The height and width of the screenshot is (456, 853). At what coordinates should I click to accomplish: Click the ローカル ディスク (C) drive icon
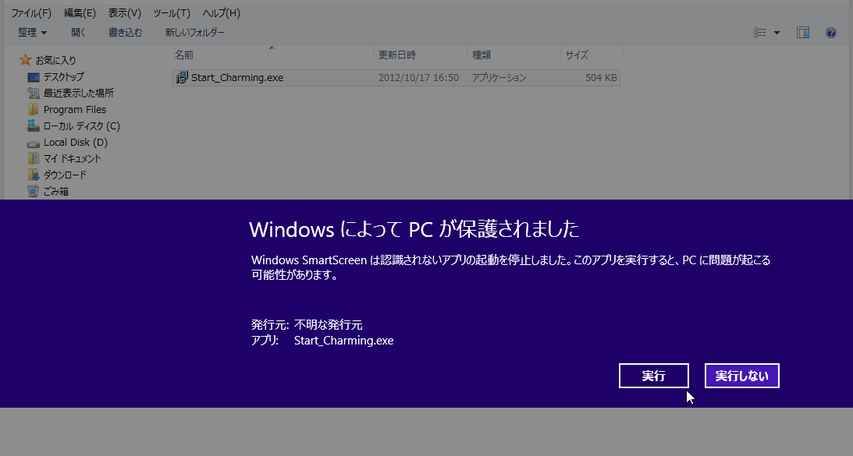33,126
